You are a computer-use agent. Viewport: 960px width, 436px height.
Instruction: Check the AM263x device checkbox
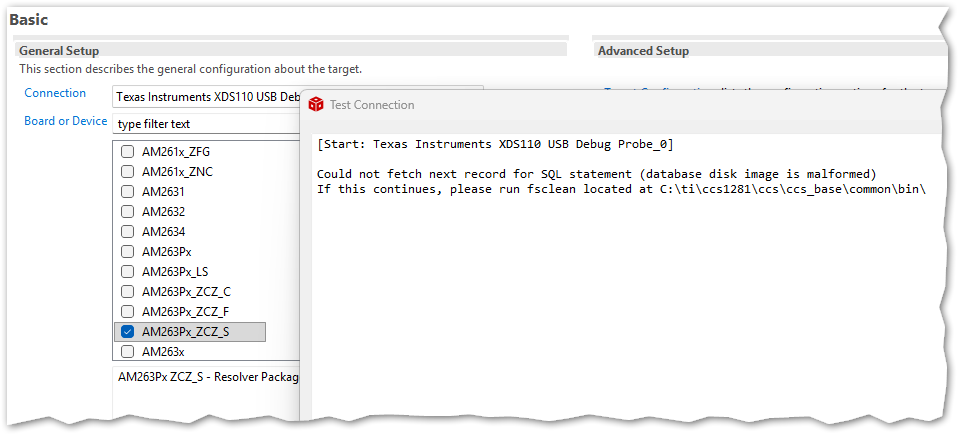click(x=127, y=352)
